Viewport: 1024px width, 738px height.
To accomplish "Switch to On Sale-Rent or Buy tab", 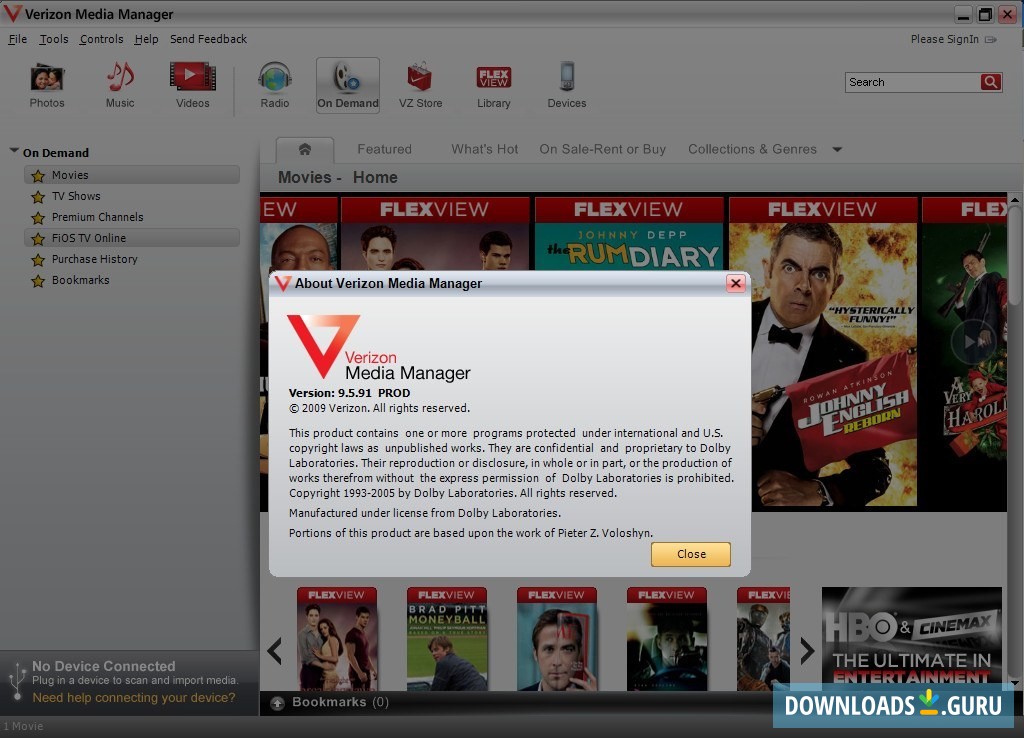I will click(x=602, y=150).
